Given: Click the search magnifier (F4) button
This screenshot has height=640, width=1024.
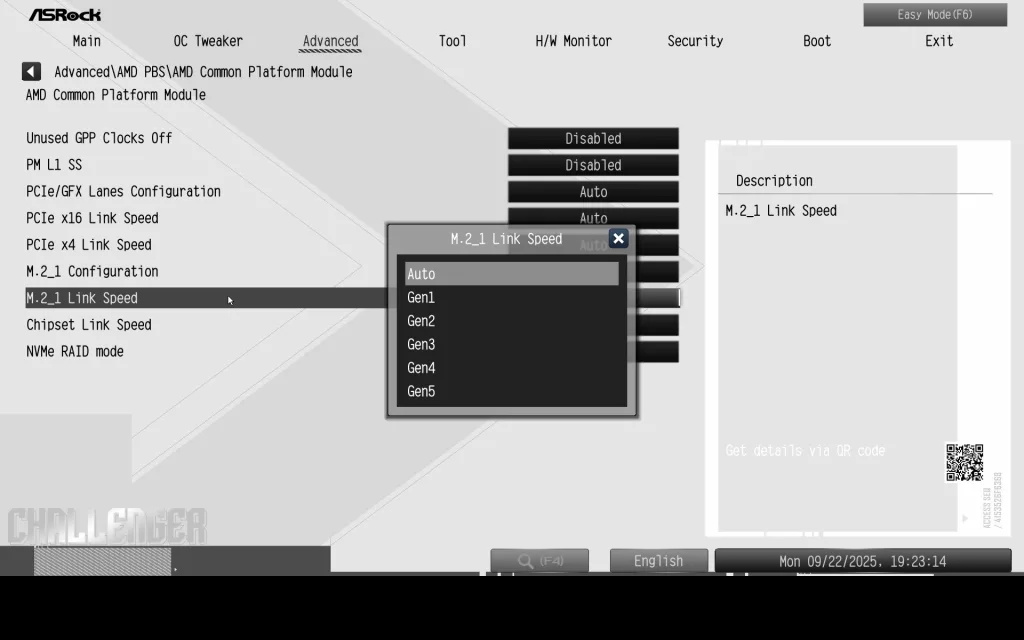Looking at the screenshot, I should 539,561.
